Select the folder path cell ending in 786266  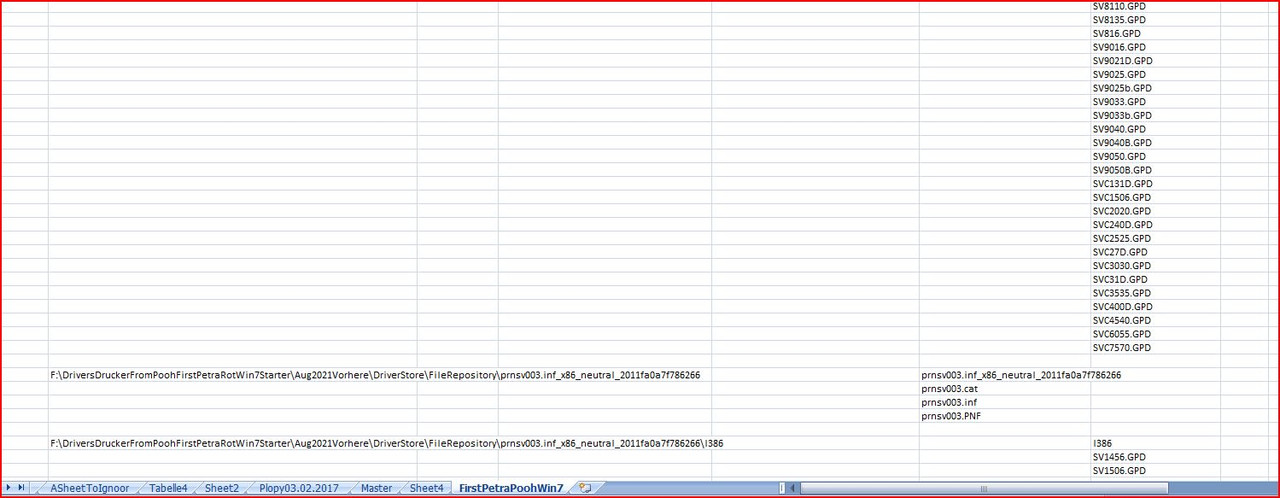[x=375, y=375]
